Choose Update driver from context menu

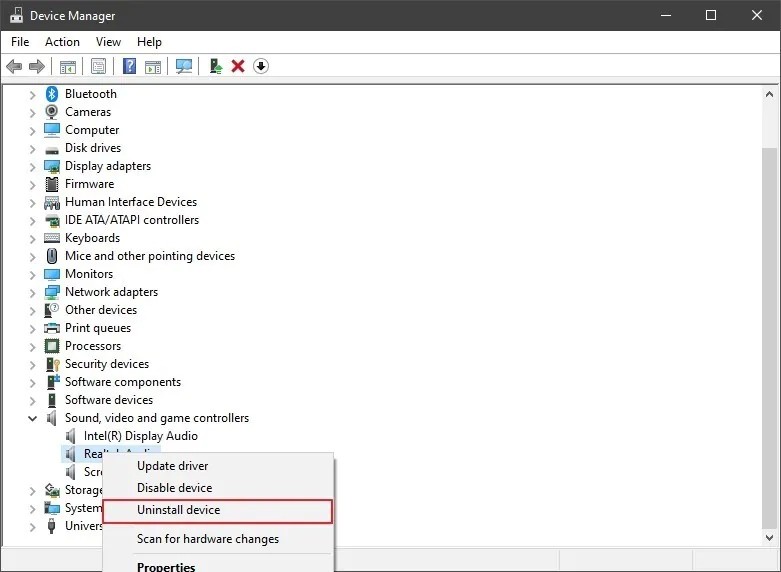(218, 466)
